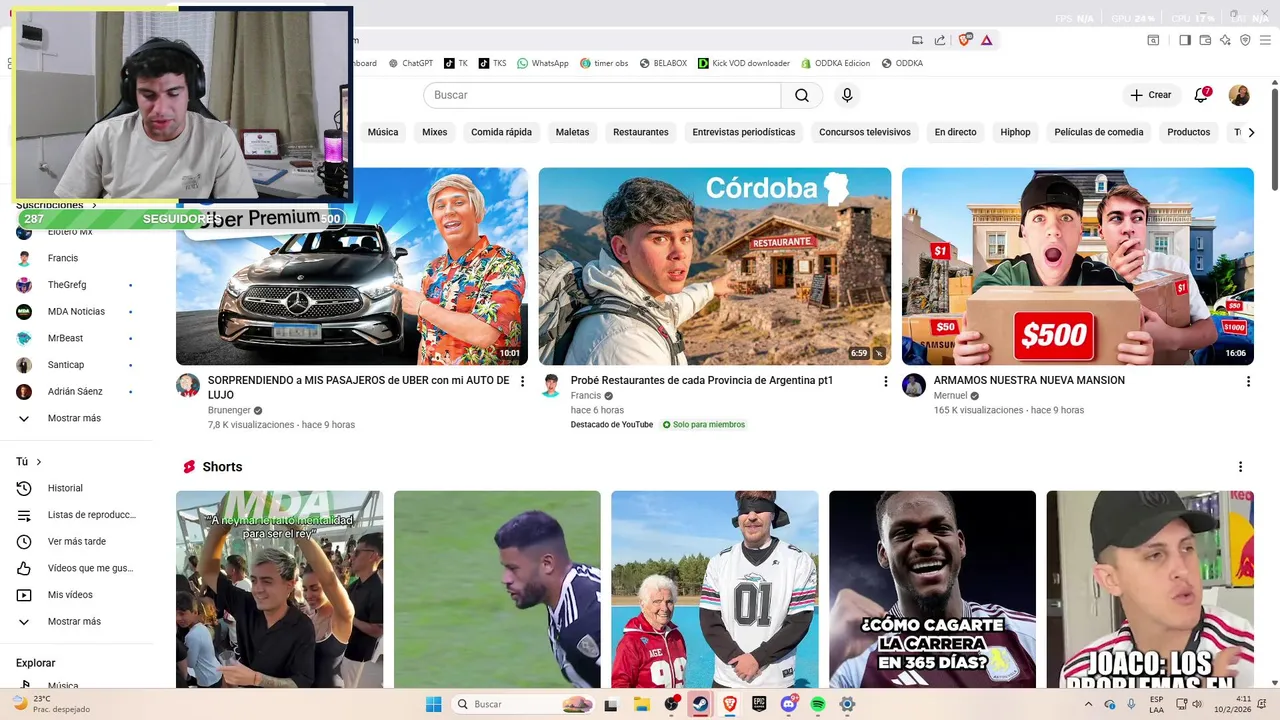
Task: Click the share page icon in address bar
Action: [940, 40]
